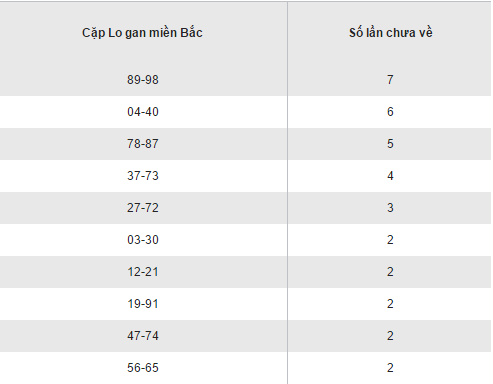Select the 56-65 pair cell

pyautogui.click(x=143, y=368)
